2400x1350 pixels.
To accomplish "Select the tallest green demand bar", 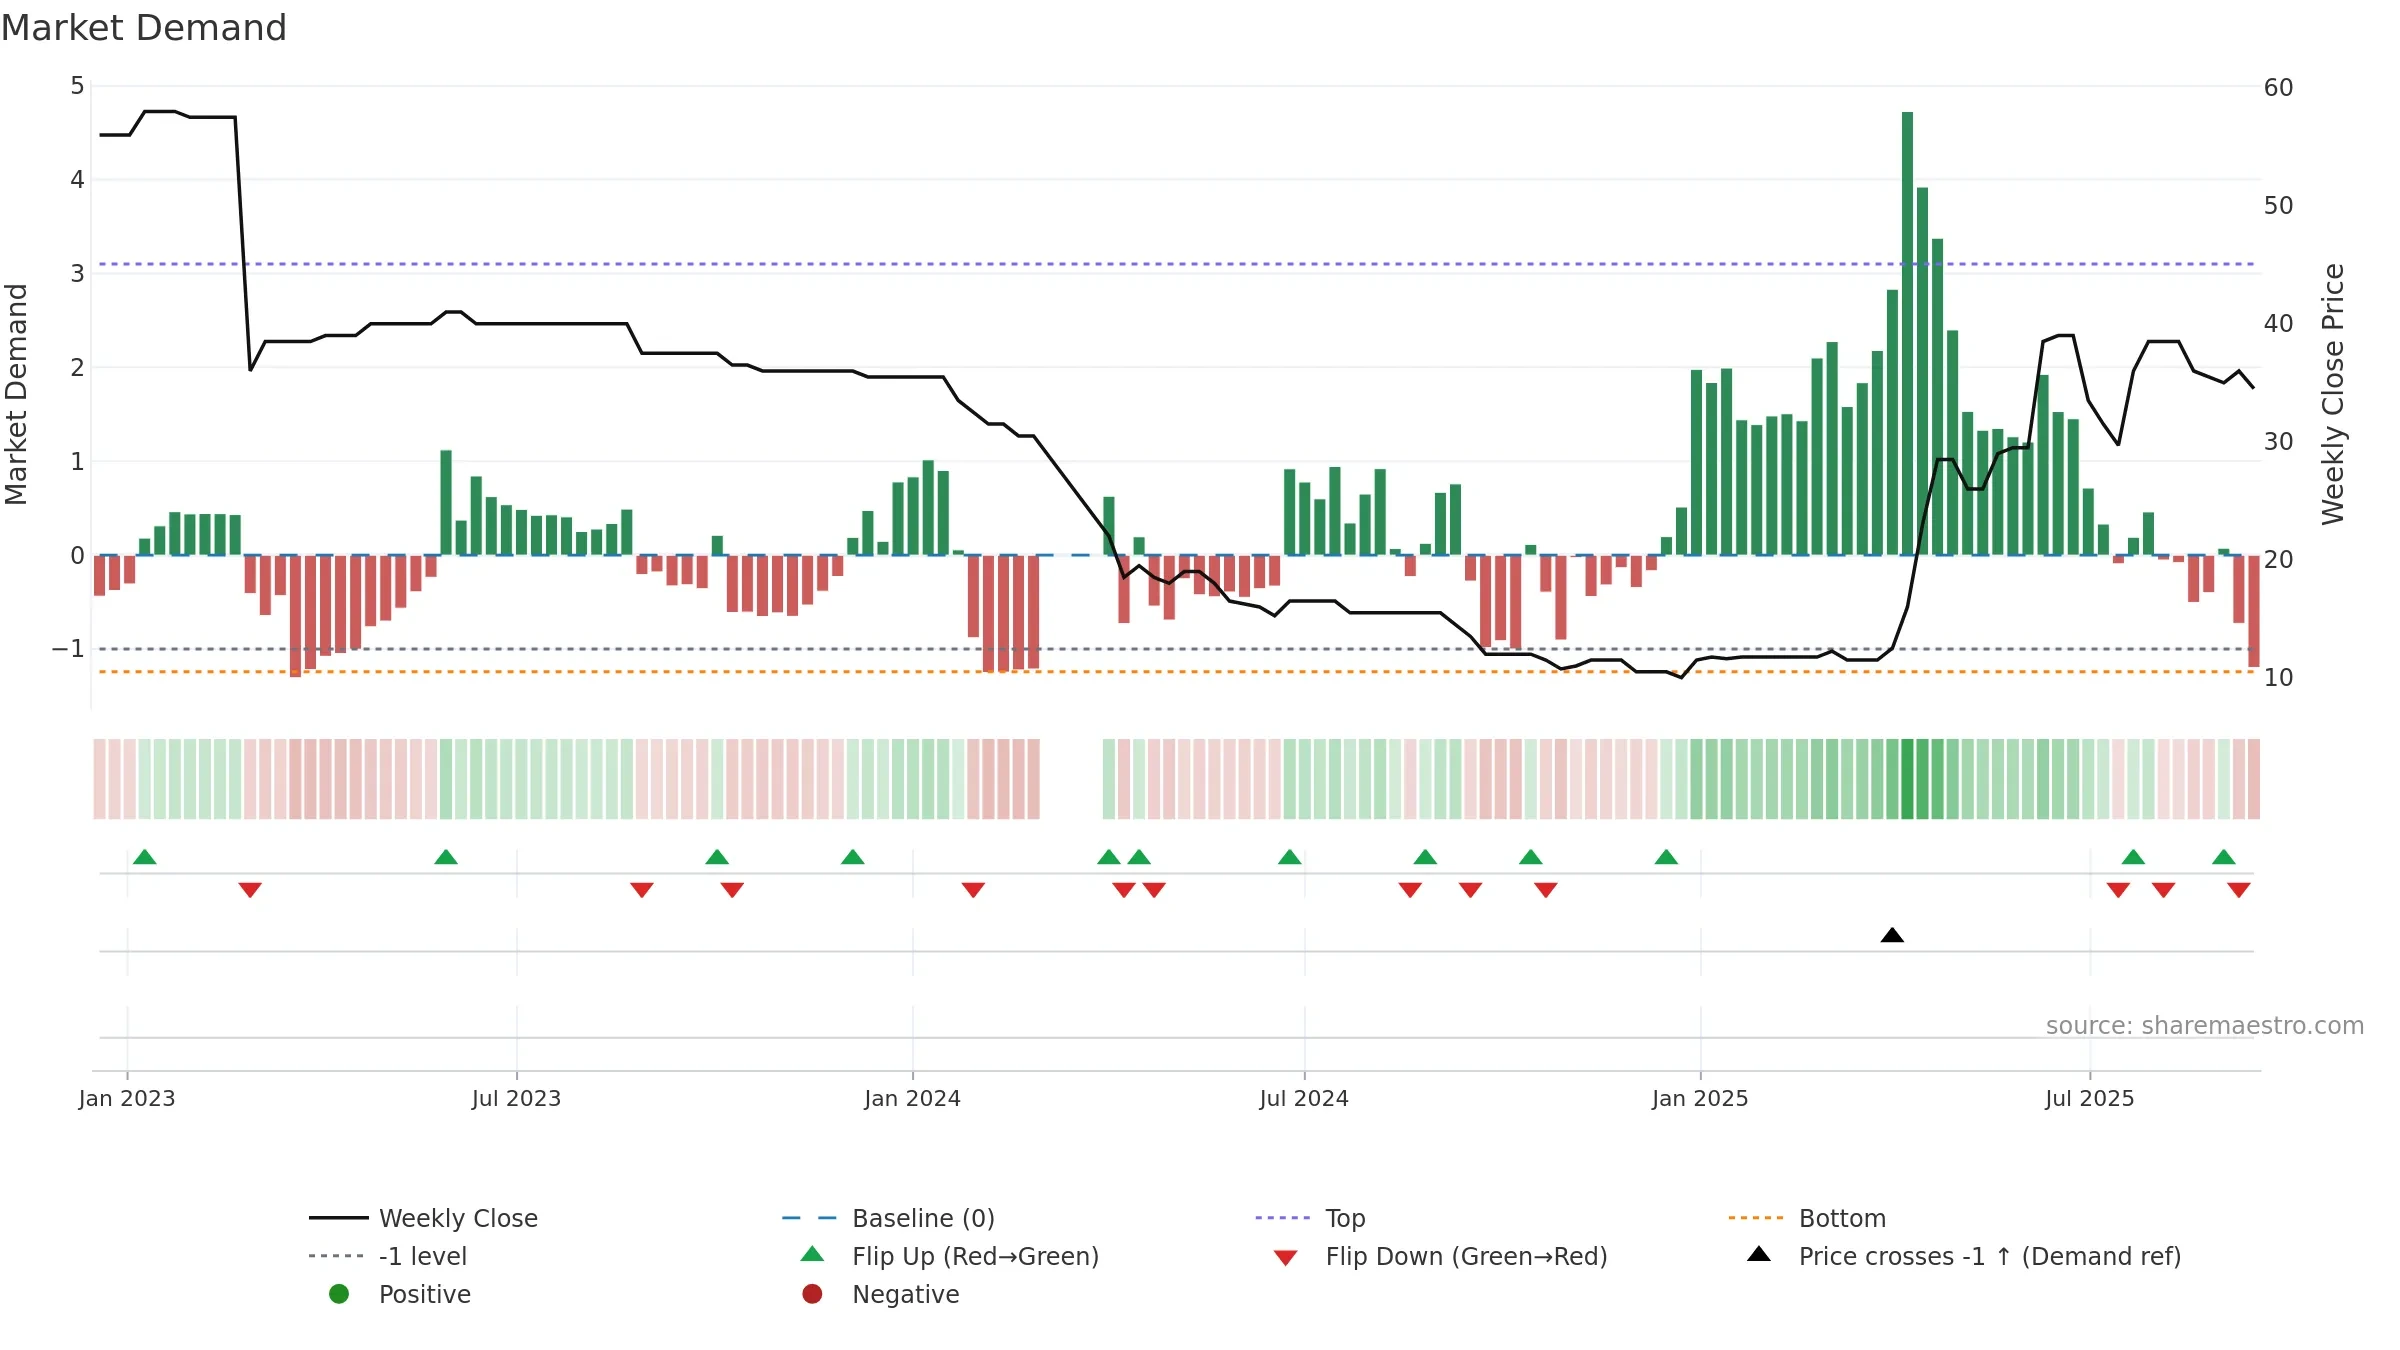I will click(x=1907, y=333).
